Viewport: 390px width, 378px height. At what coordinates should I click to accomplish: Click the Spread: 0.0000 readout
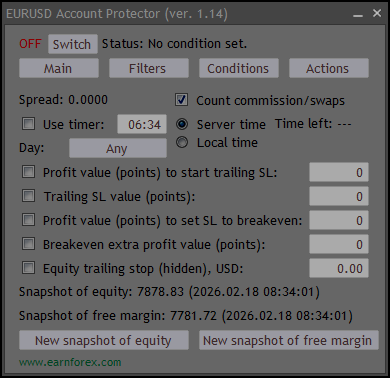[63, 100]
